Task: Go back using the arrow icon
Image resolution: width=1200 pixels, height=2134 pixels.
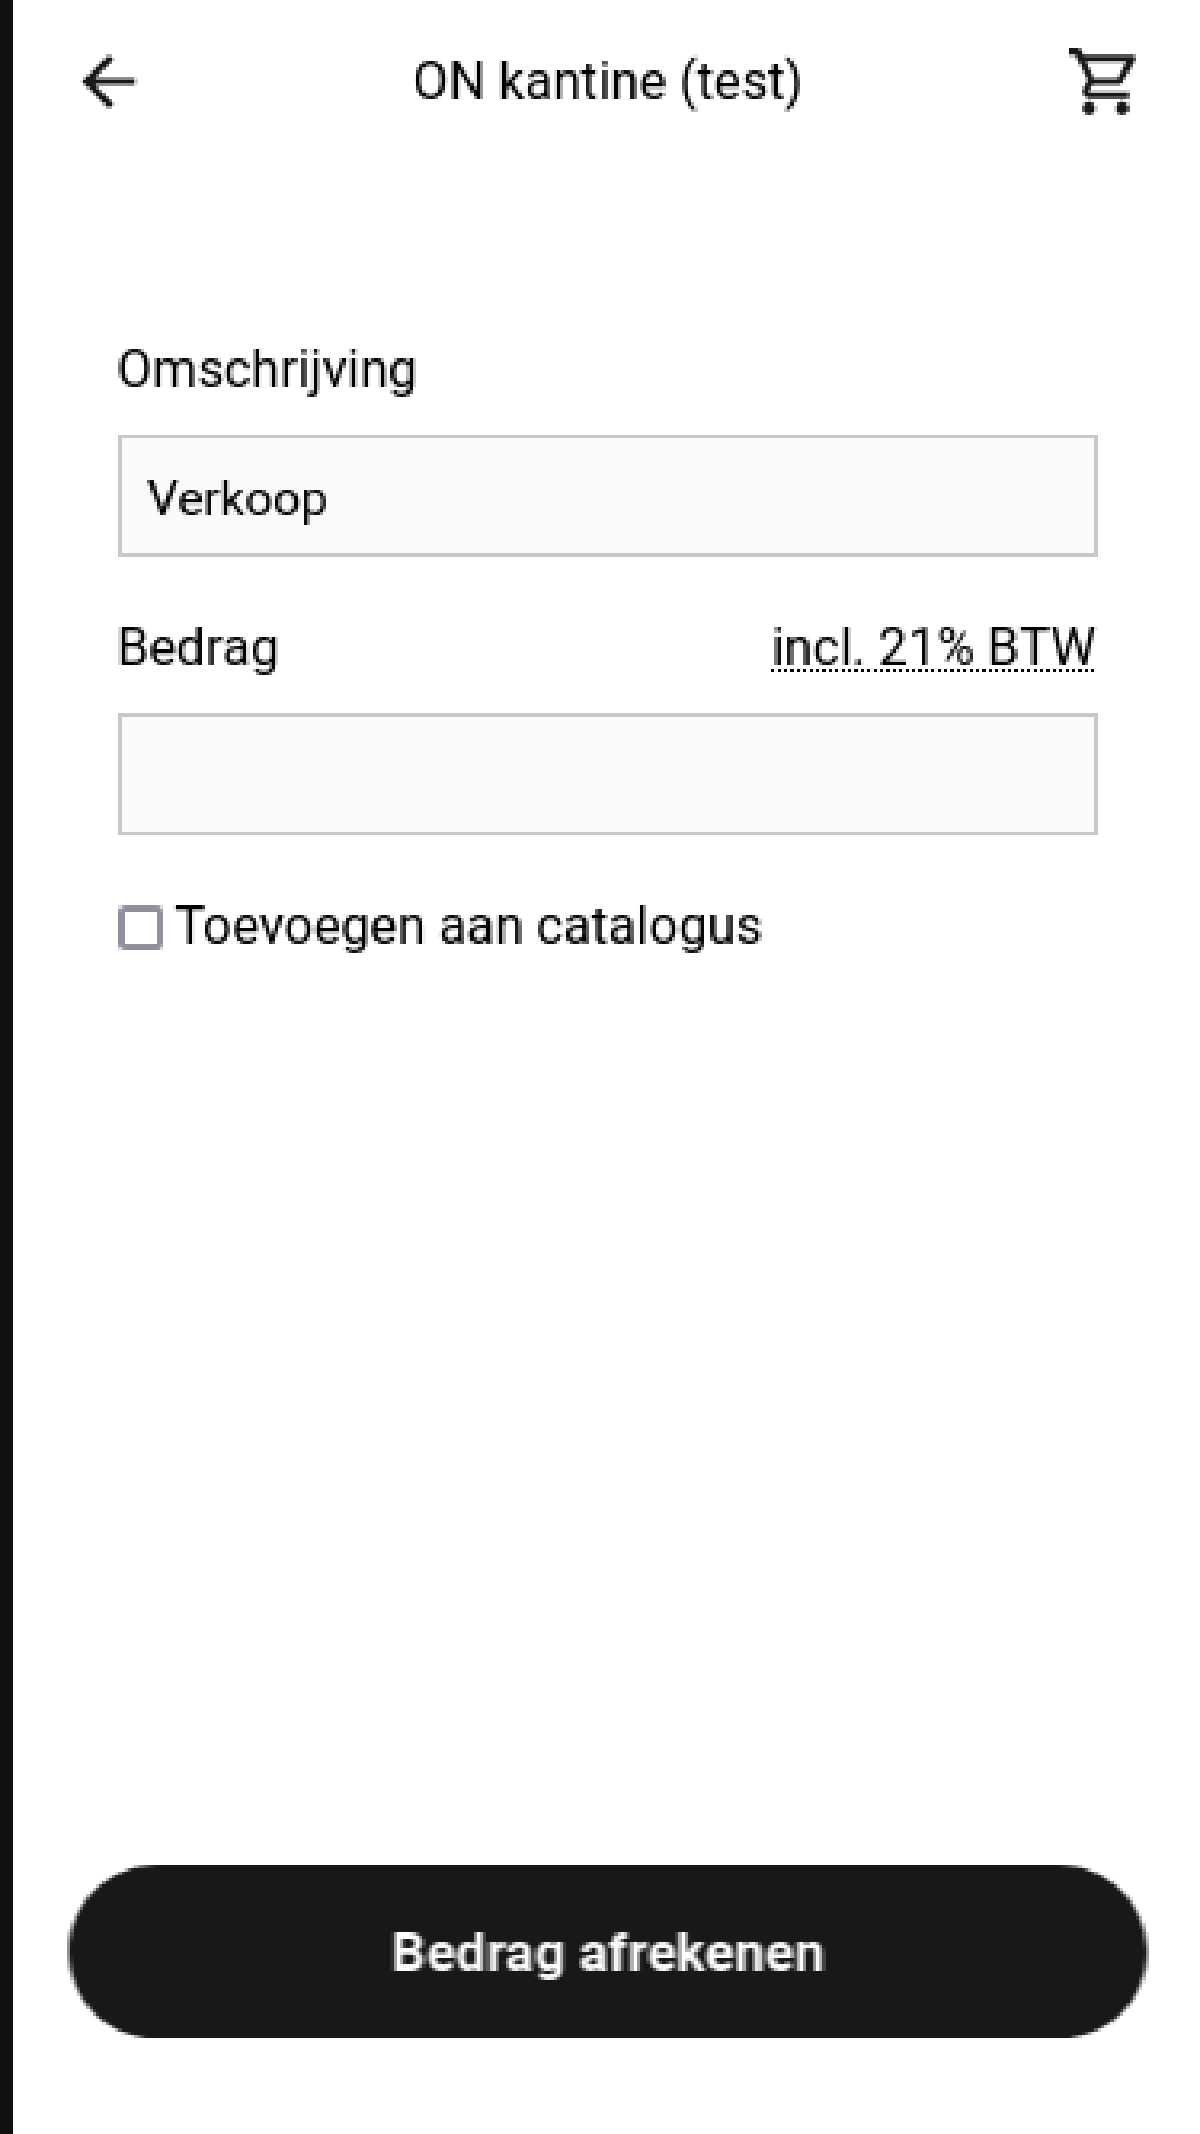Action: [108, 82]
